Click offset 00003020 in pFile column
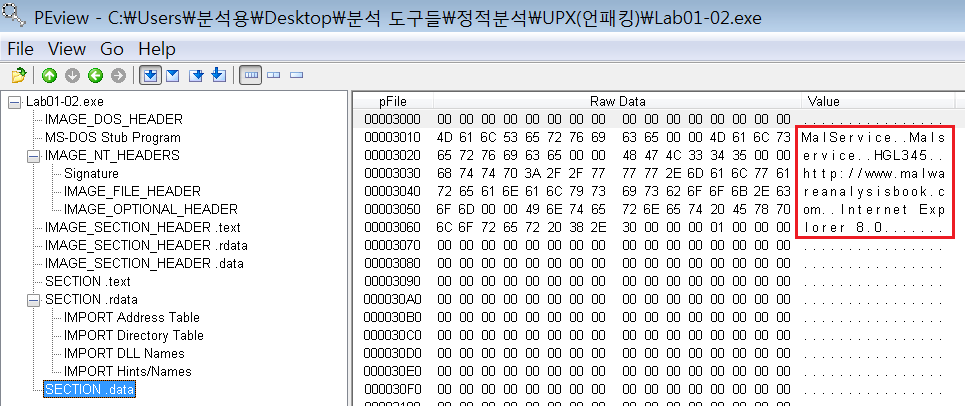Viewport: 965px width, 406px height. click(393, 155)
